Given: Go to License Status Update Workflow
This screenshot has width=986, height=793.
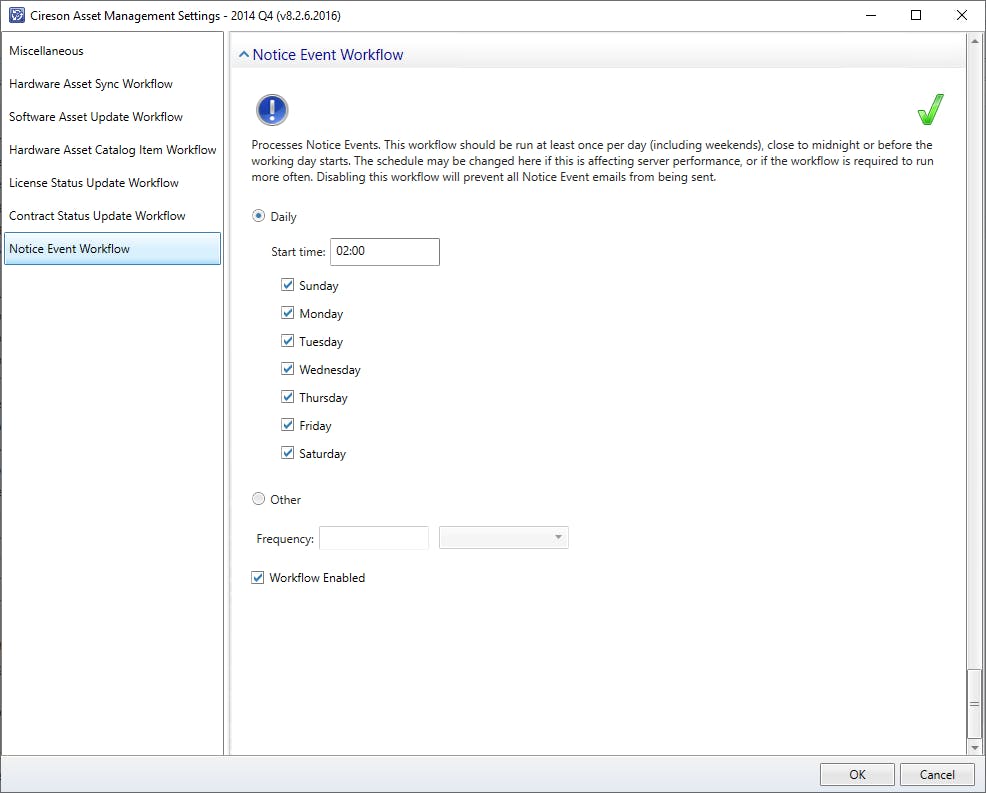Looking at the screenshot, I should (94, 183).
